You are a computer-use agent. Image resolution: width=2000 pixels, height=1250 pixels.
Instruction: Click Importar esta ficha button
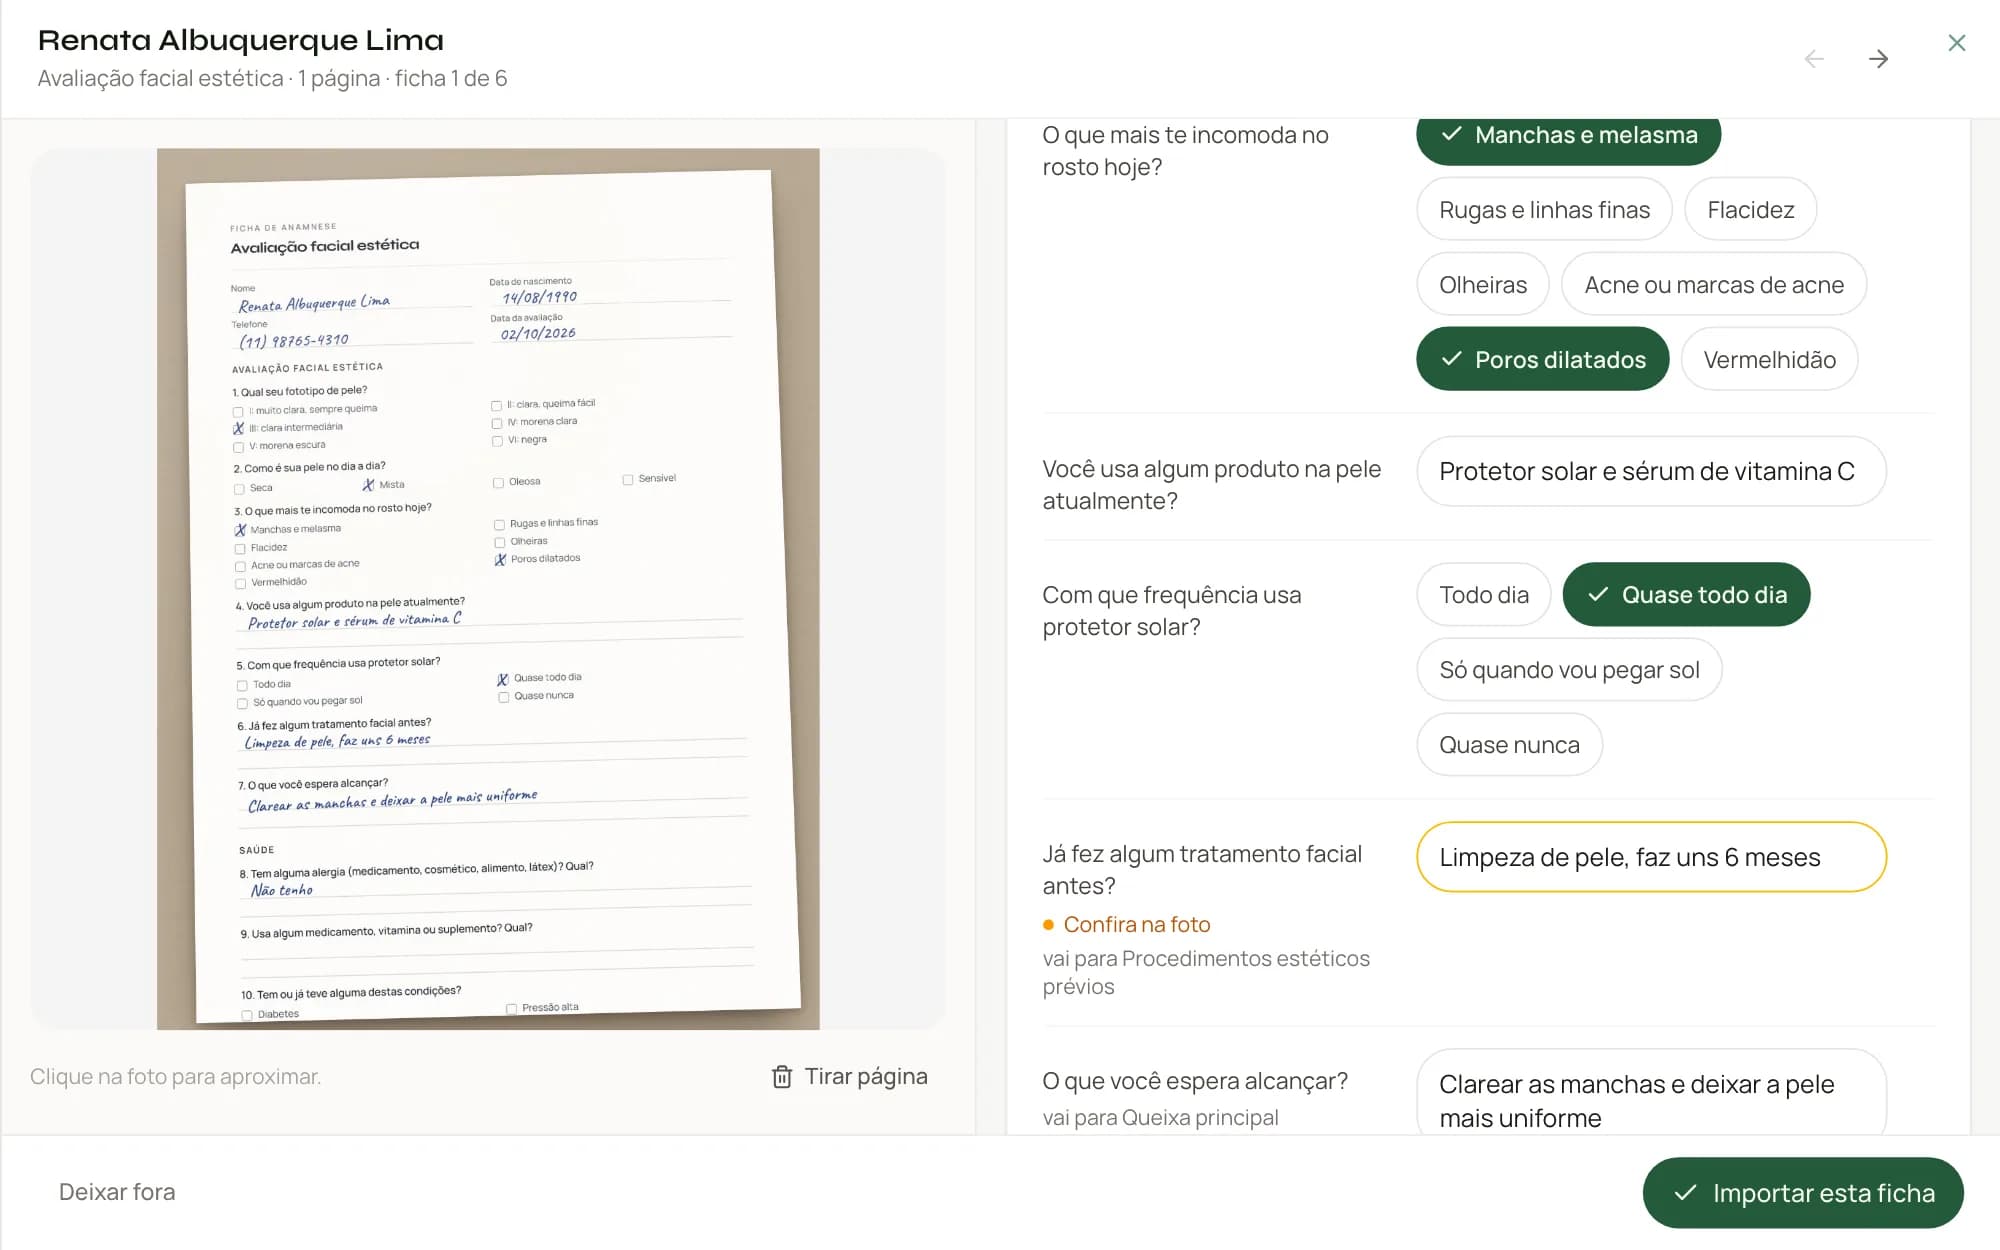(1803, 1193)
